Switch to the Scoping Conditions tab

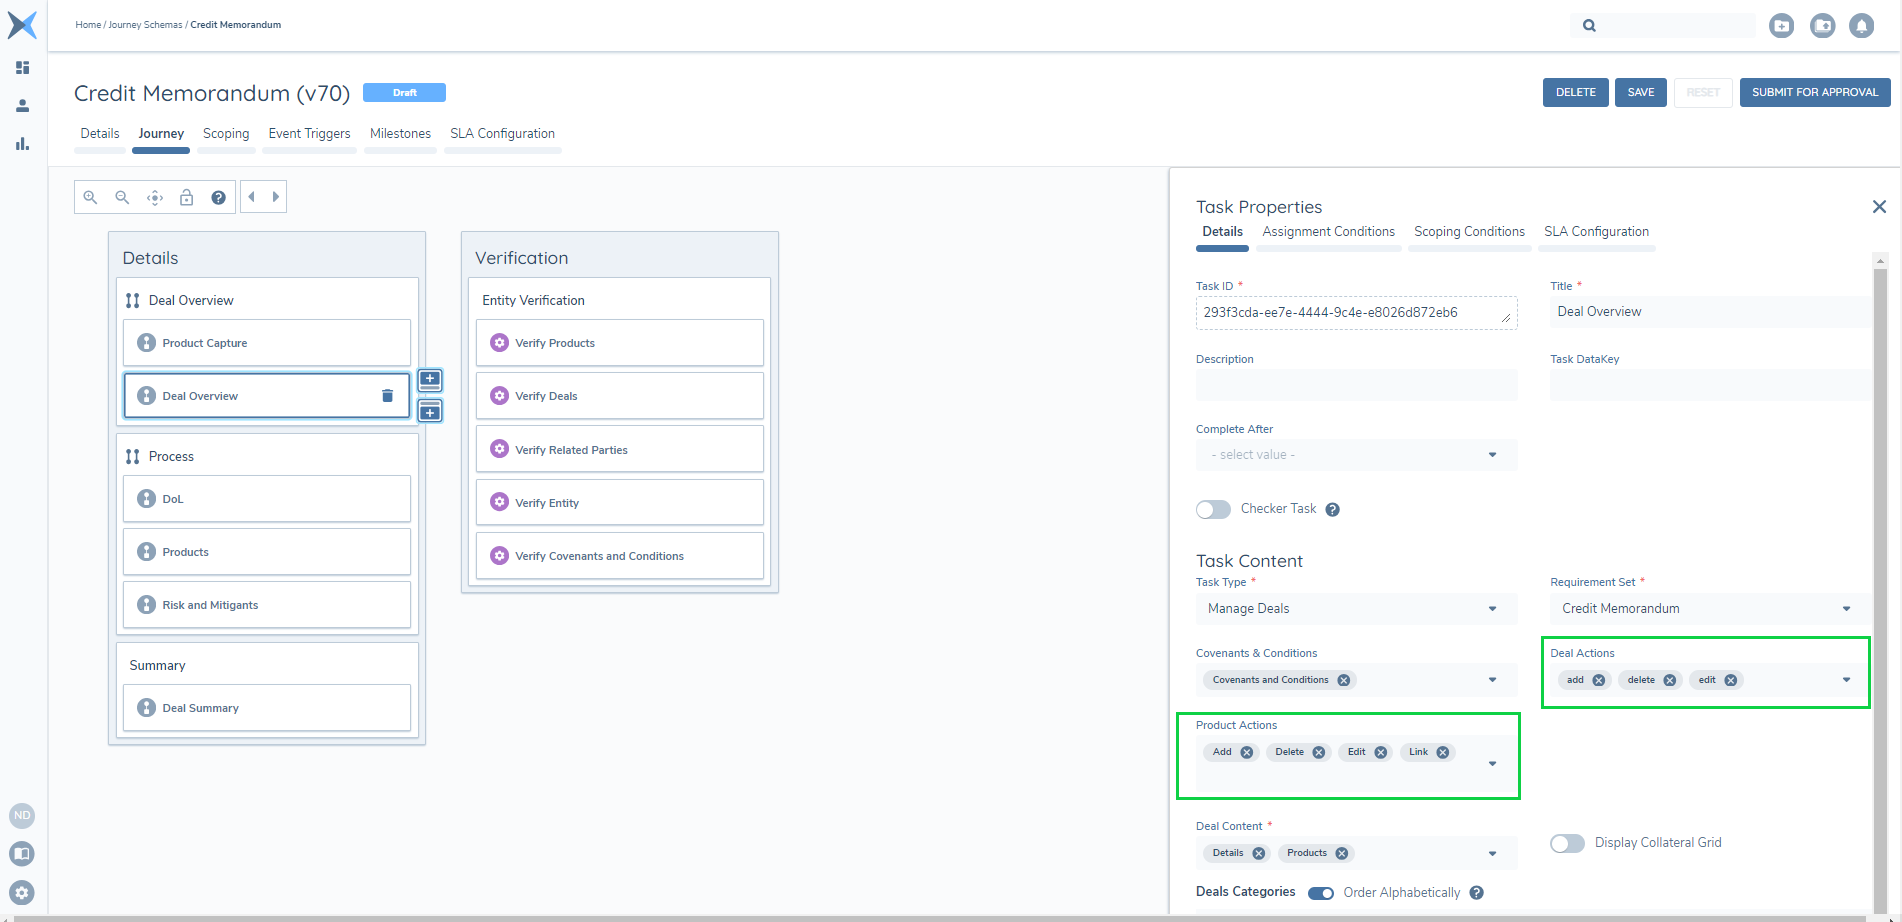pos(1468,232)
